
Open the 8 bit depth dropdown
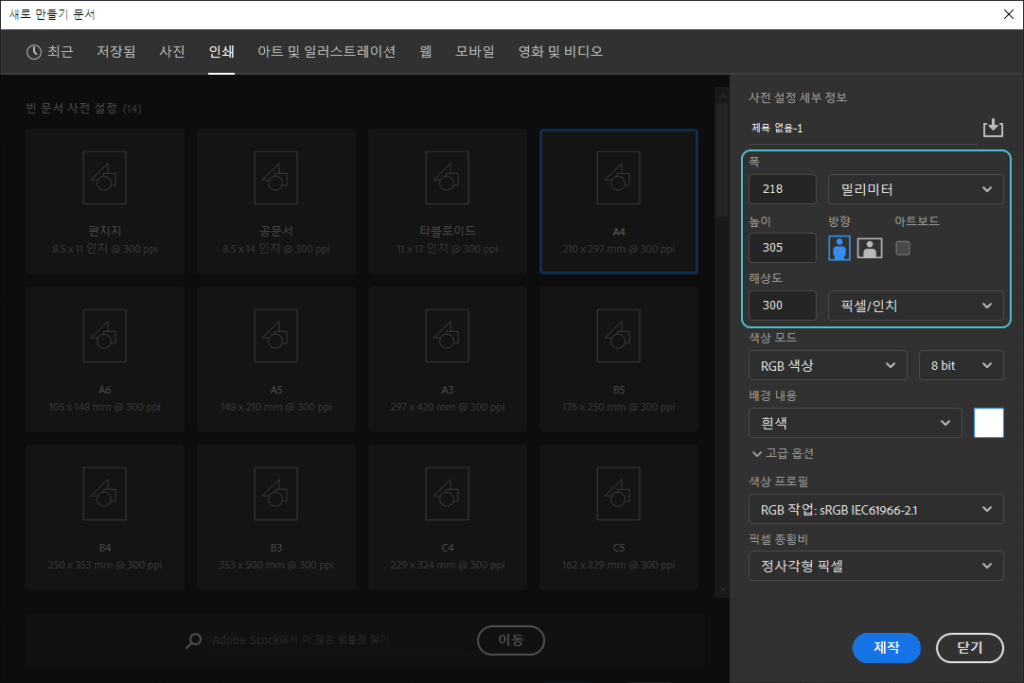pos(960,366)
